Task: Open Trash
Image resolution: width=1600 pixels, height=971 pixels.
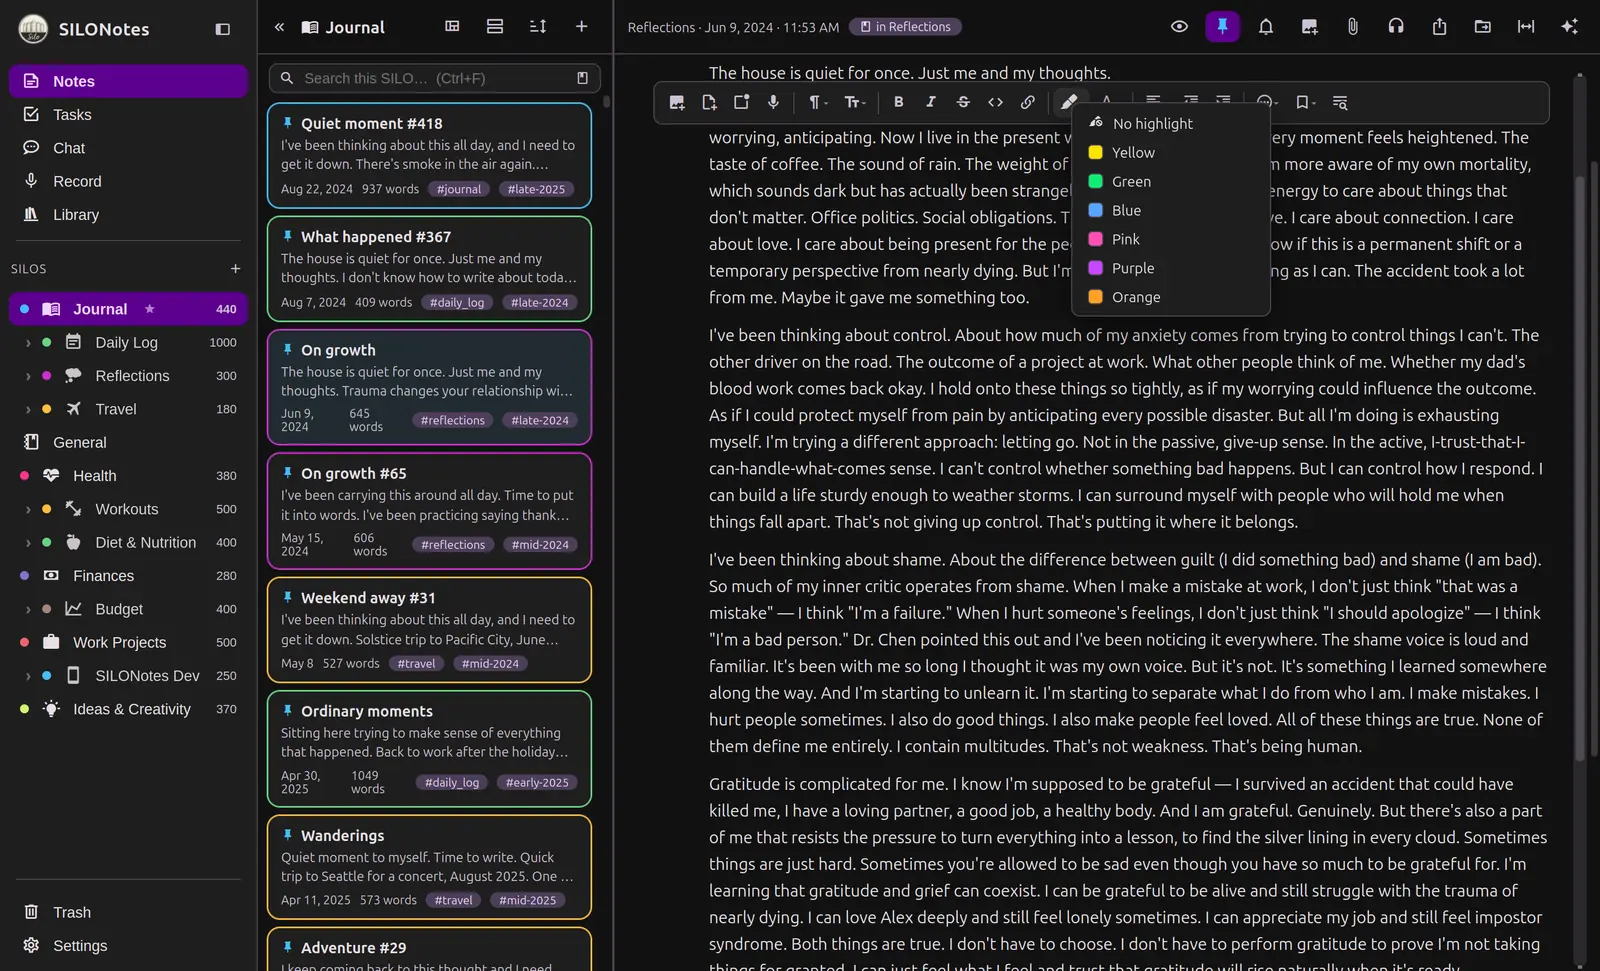Action: 128,913
